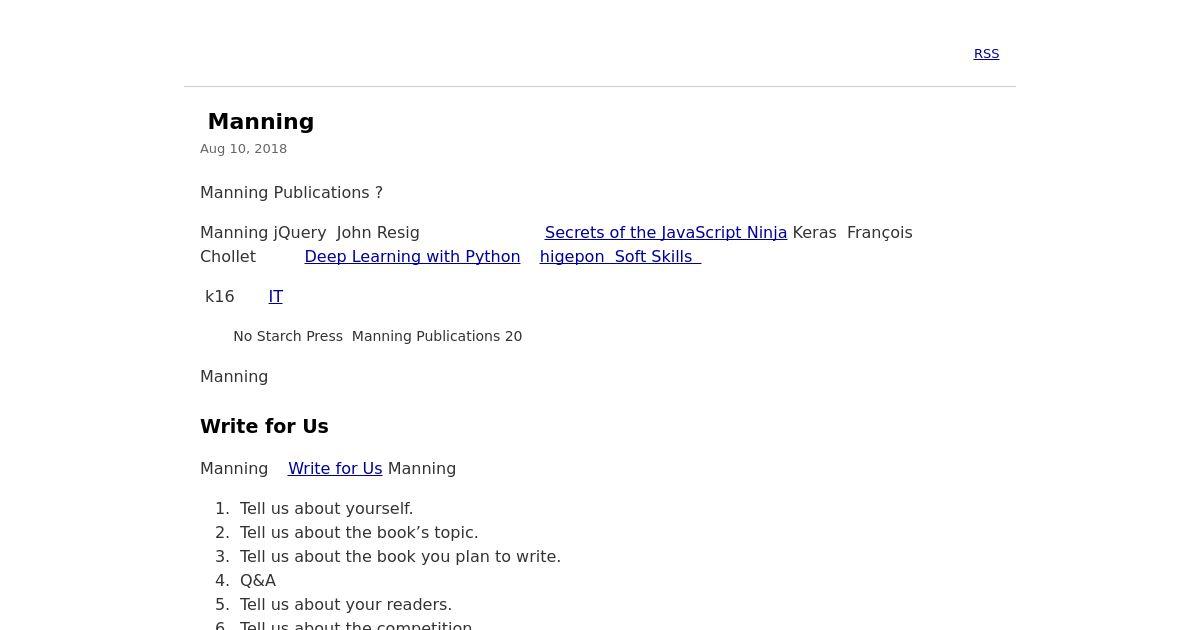This screenshot has width=1200, height=630.
Task: Click the Manning post title heading
Action: click(x=261, y=122)
